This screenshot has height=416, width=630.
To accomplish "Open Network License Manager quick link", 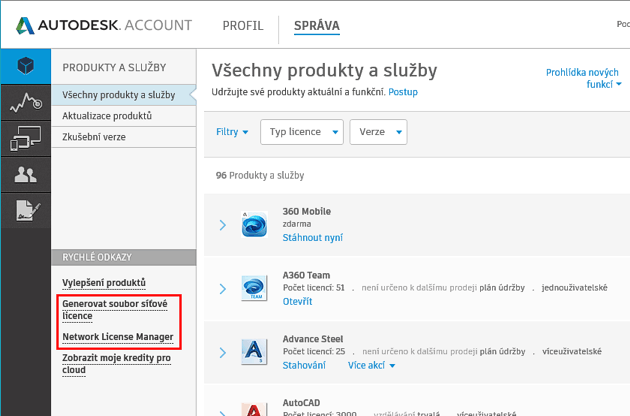I will (118, 337).
